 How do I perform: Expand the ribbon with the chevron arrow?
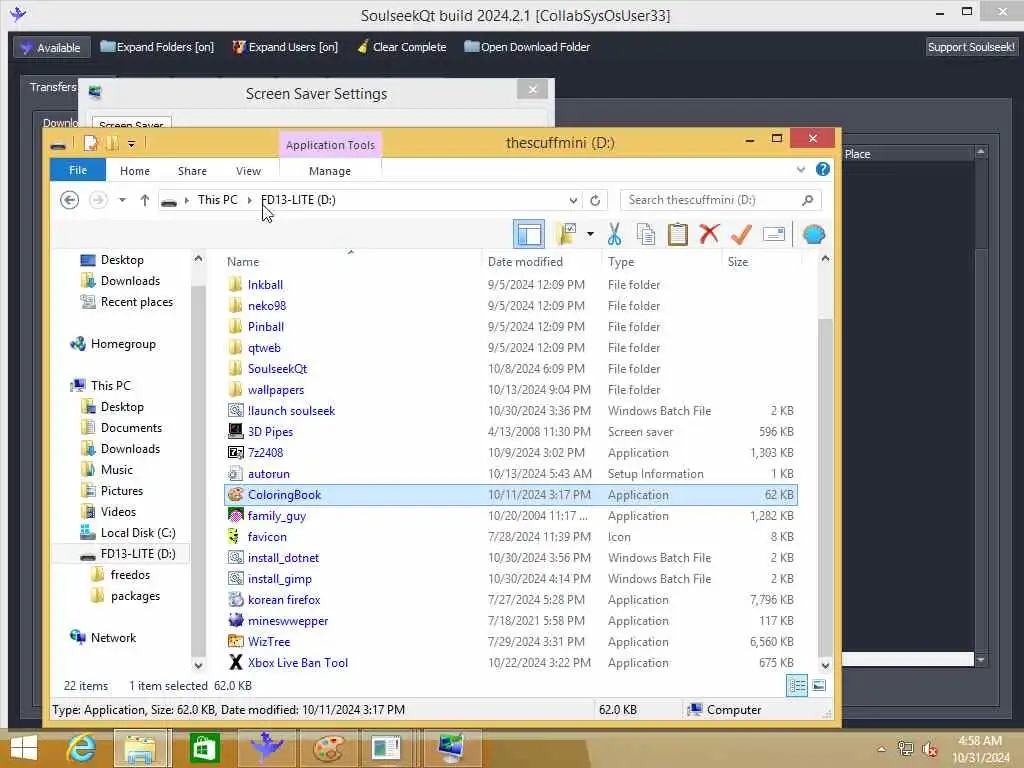coord(801,170)
